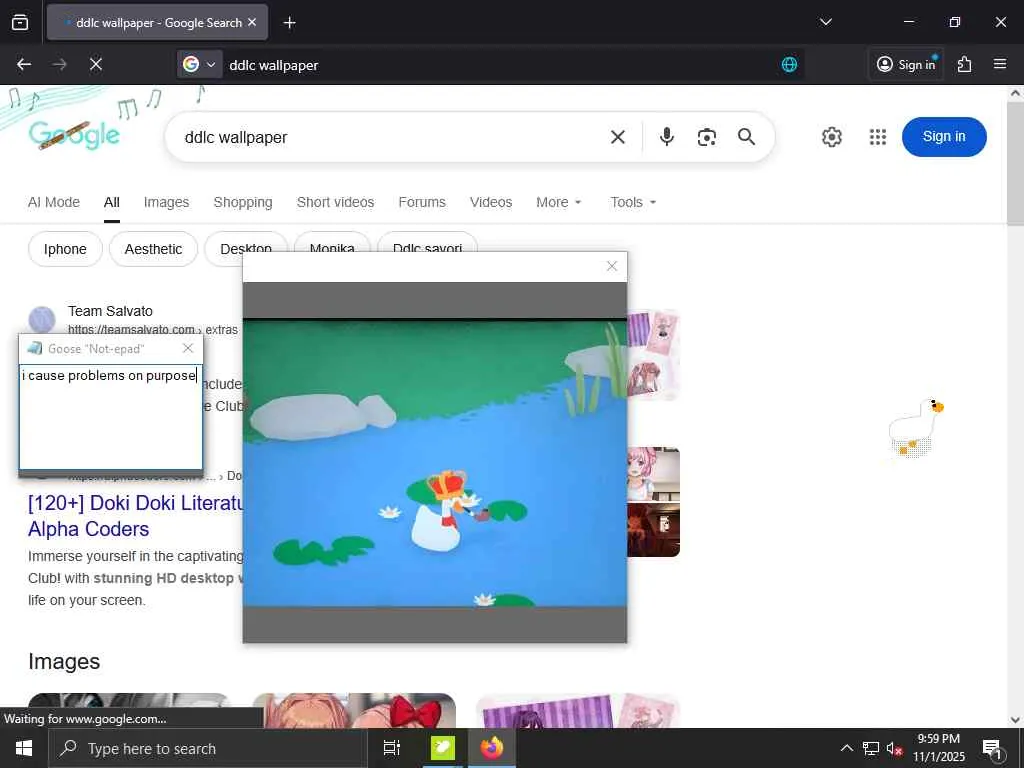The width and height of the screenshot is (1024, 768).
Task: Click the network tray icon
Action: point(871,748)
